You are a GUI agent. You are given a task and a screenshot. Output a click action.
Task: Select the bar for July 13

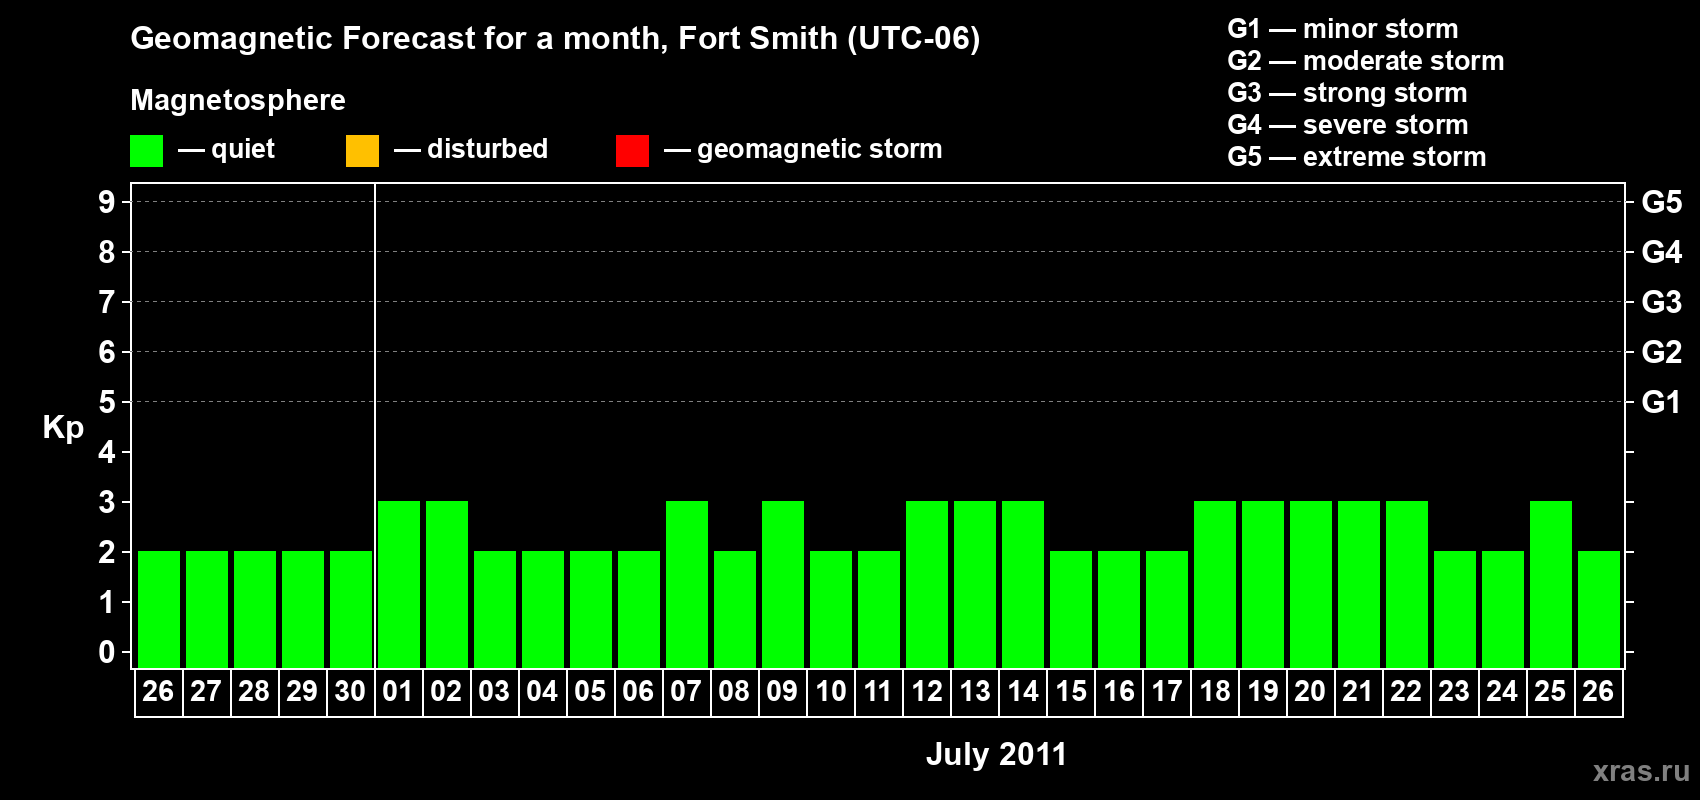click(x=975, y=584)
